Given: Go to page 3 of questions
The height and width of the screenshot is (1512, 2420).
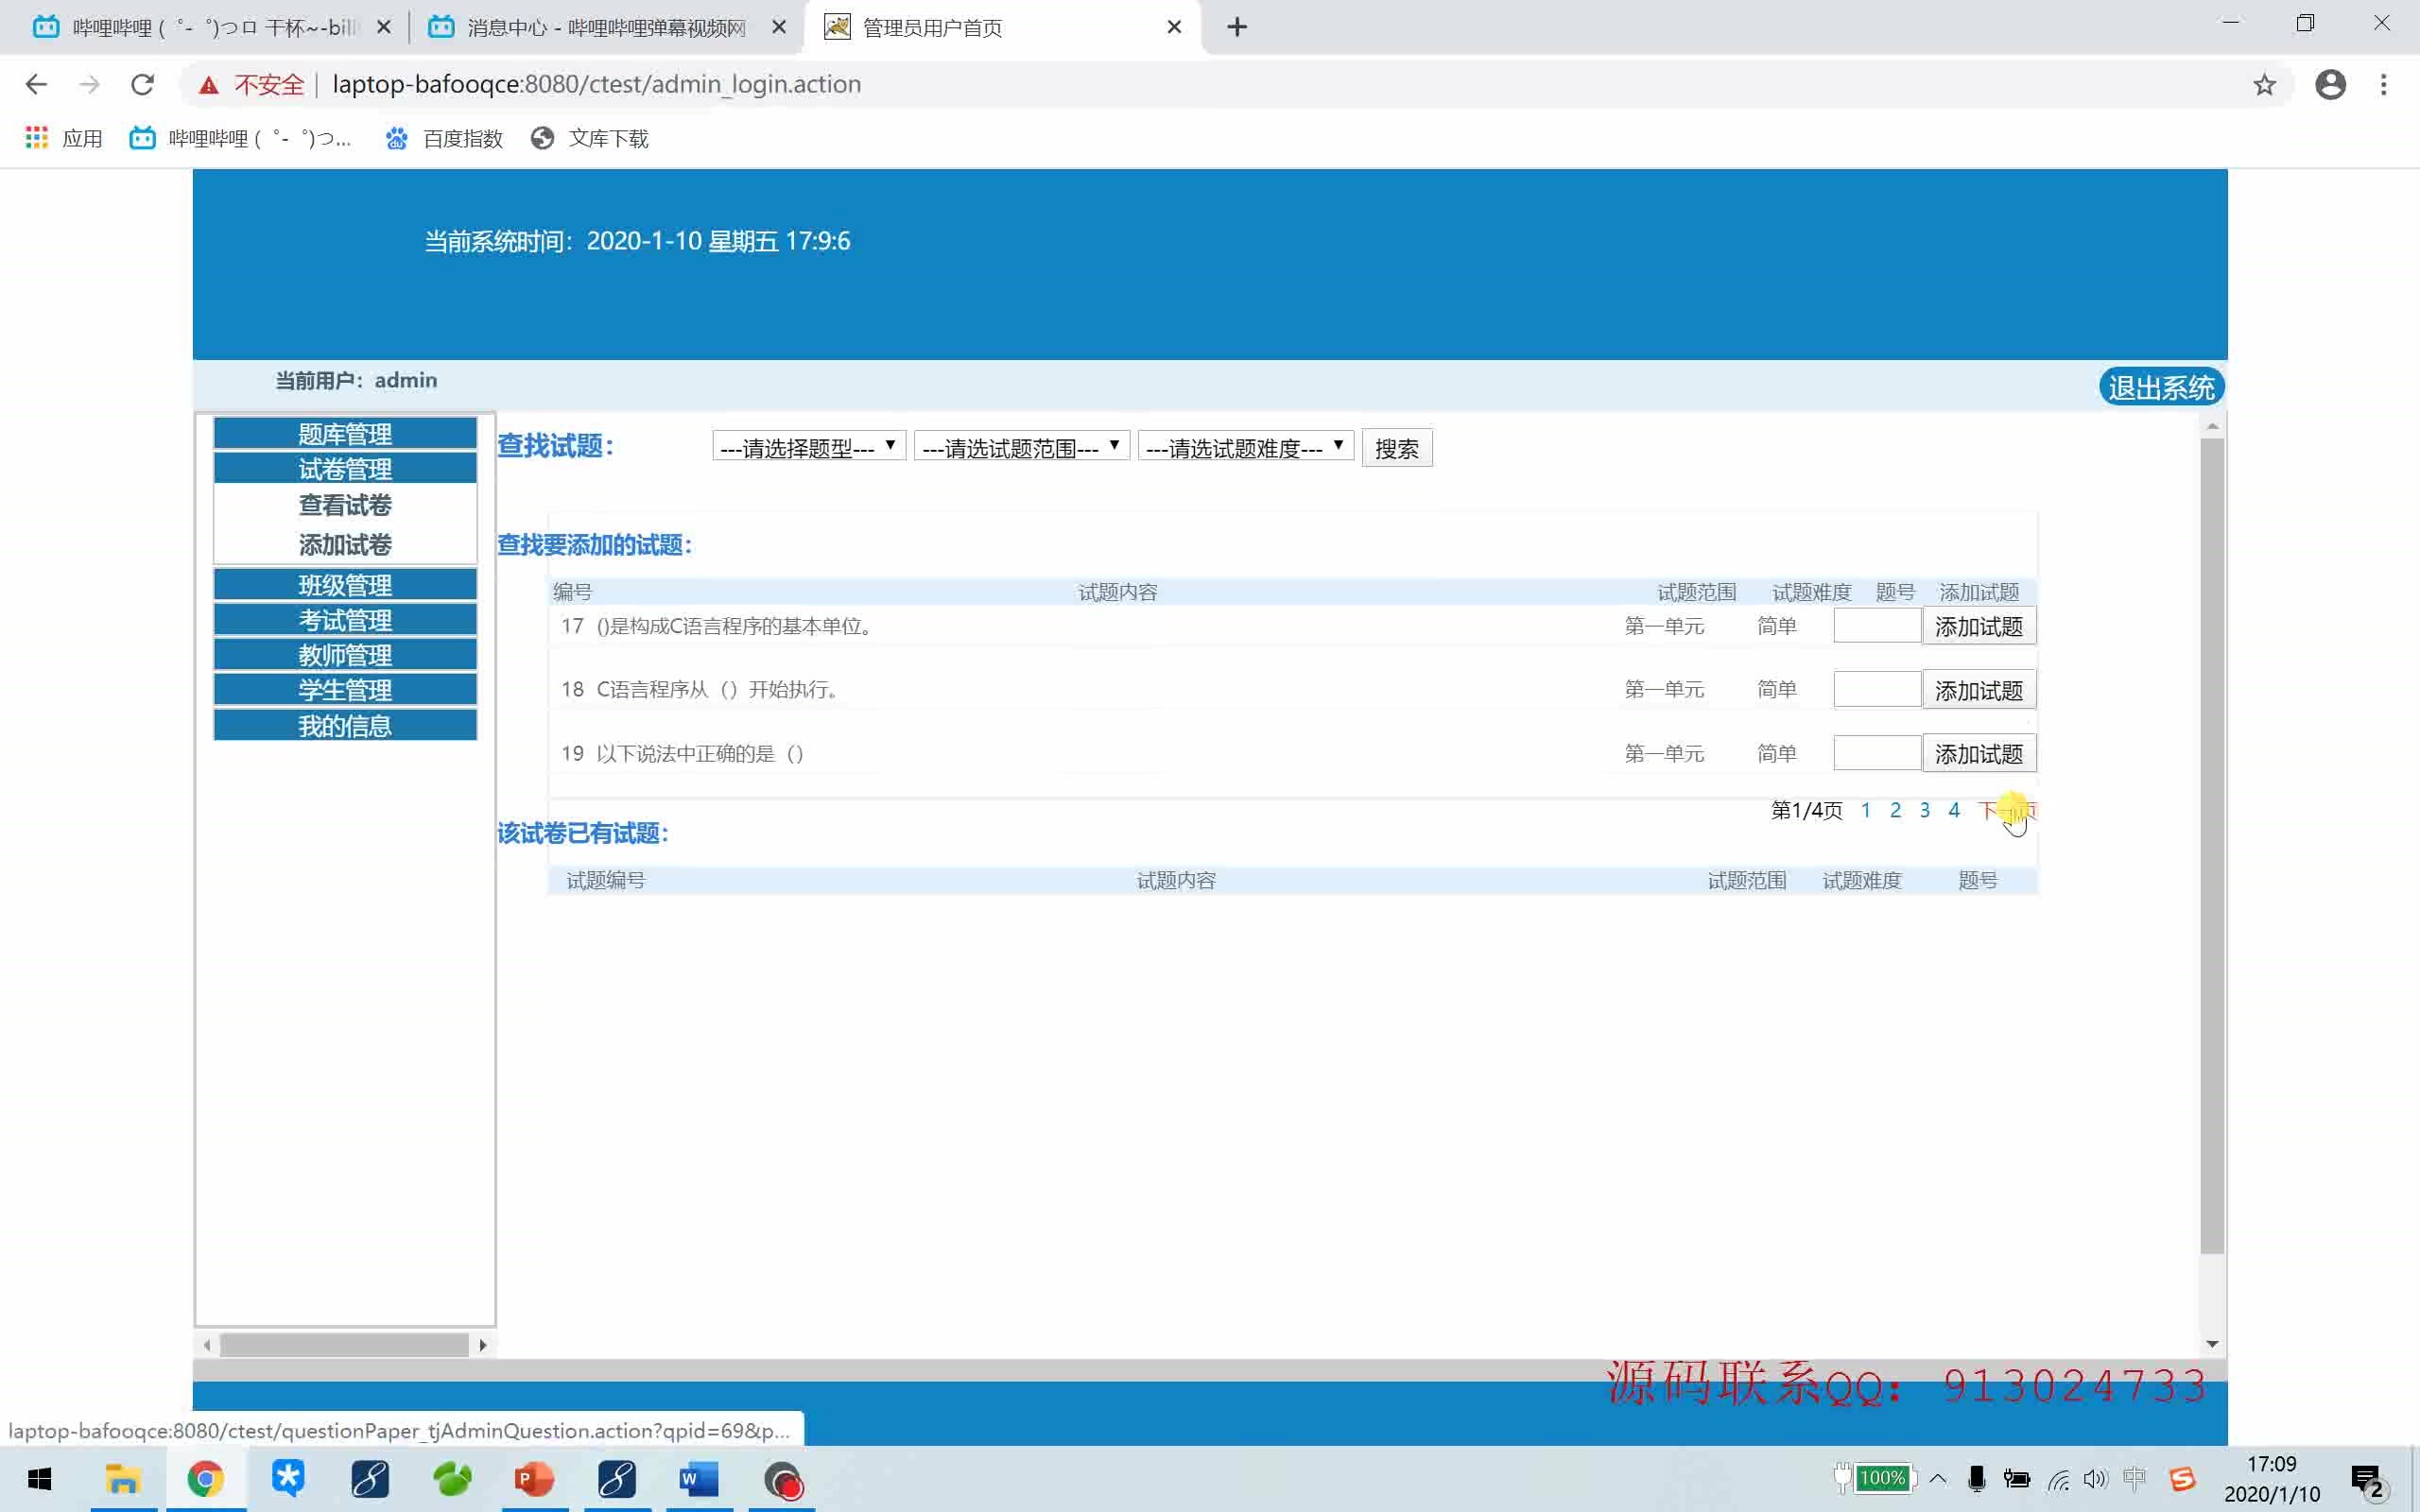Looking at the screenshot, I should pyautogui.click(x=1924, y=810).
